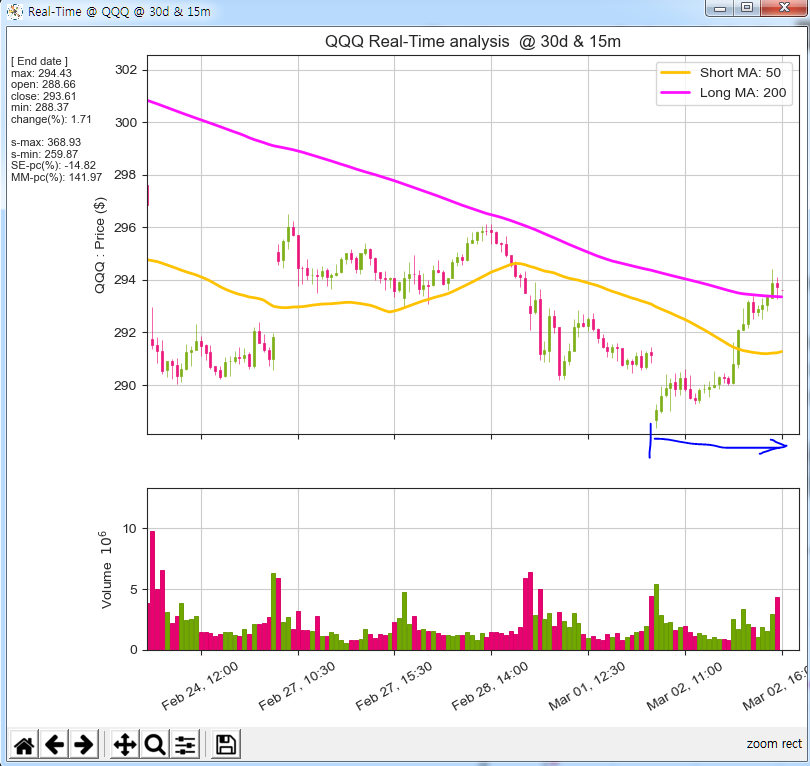The width and height of the screenshot is (810, 766).
Task: Save the figure with floppy icon
Action: [226, 744]
